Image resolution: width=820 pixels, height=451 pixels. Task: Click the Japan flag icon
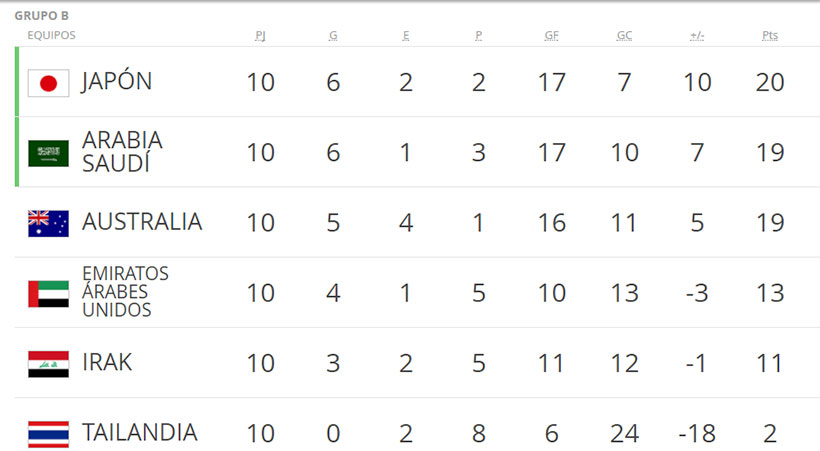[48, 83]
